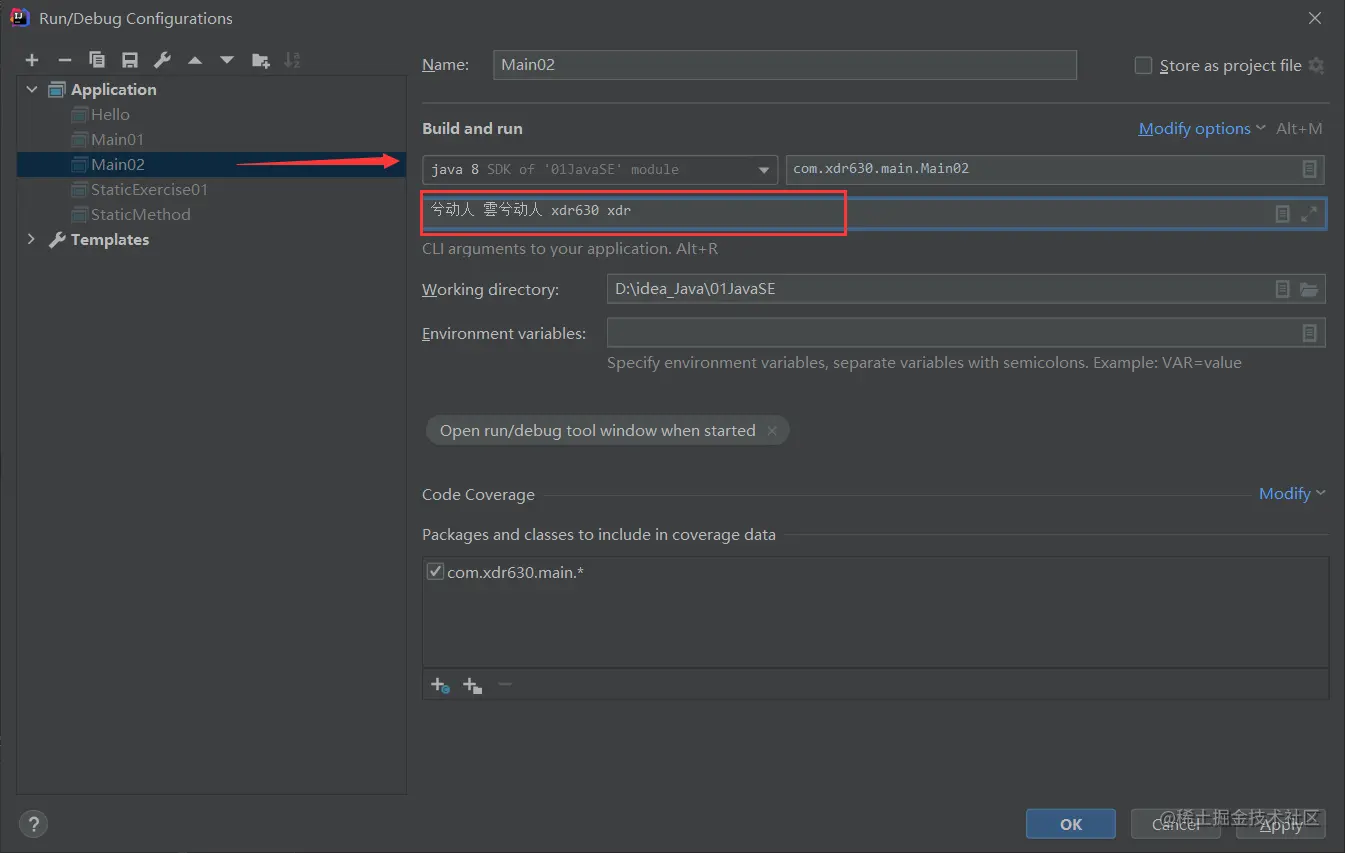The width and height of the screenshot is (1345, 853).
Task: Move configuration up with arrow icon
Action: (x=195, y=60)
